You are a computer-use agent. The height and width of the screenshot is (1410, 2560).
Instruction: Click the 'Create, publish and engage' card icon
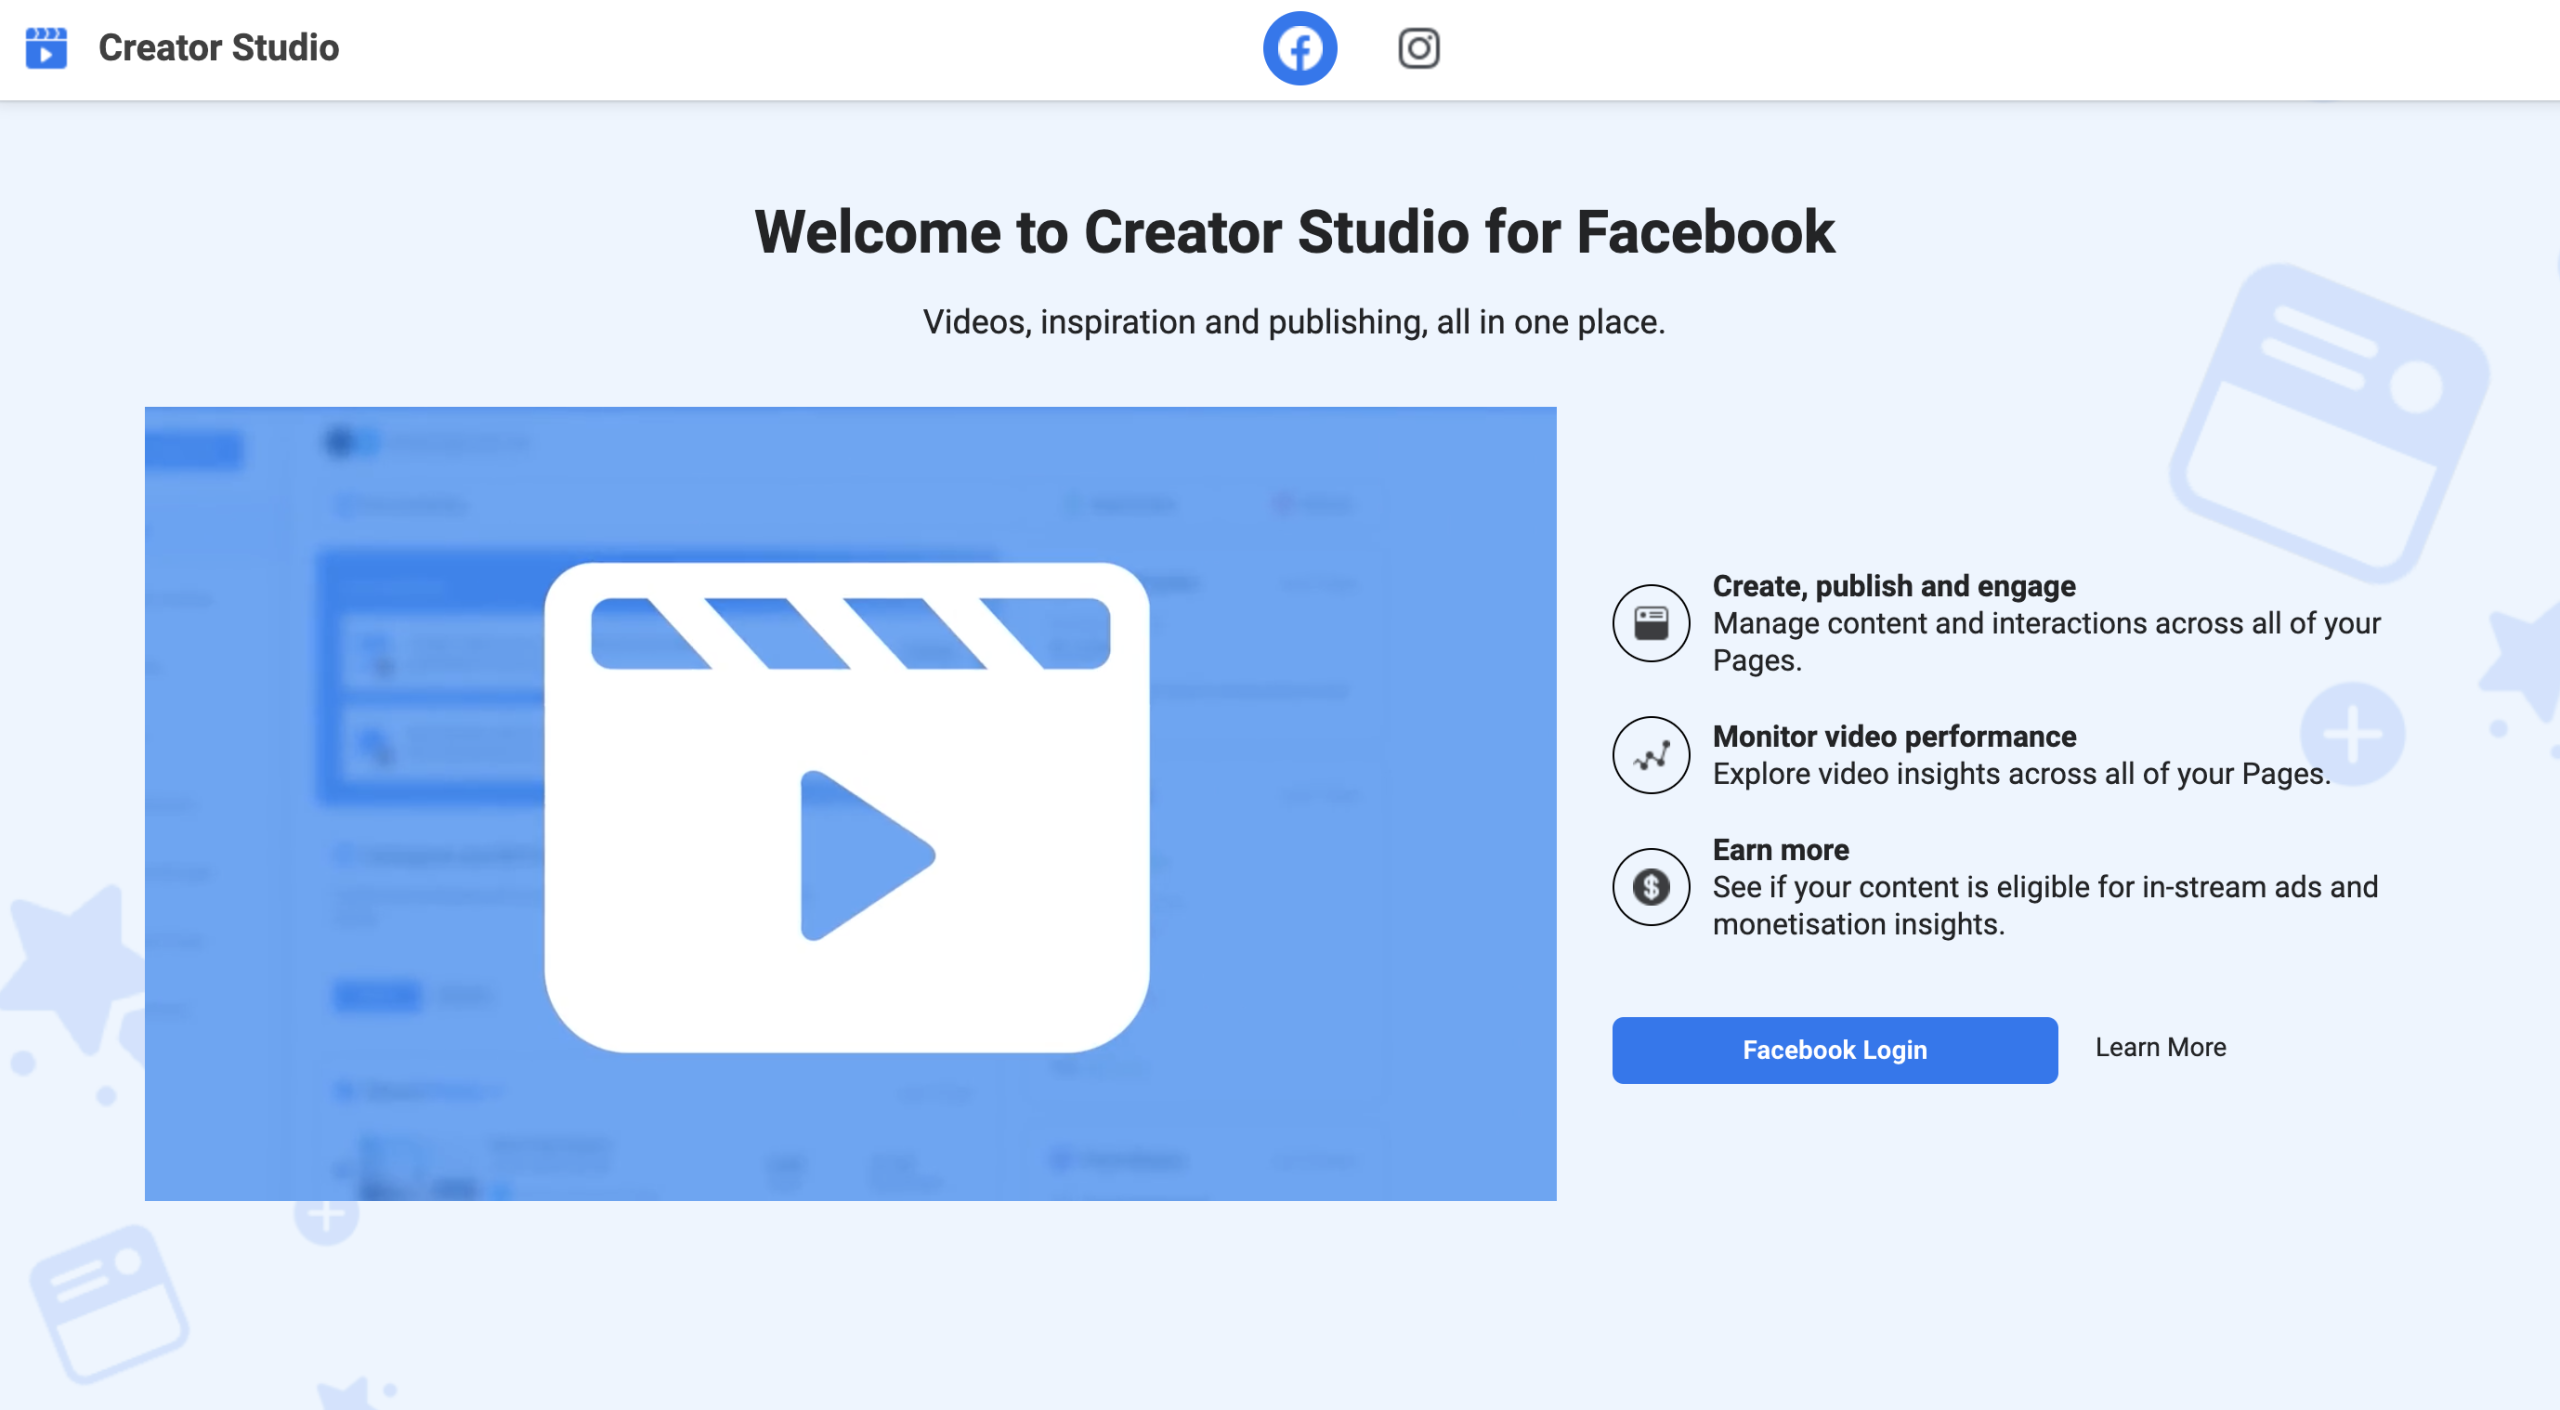point(1650,622)
